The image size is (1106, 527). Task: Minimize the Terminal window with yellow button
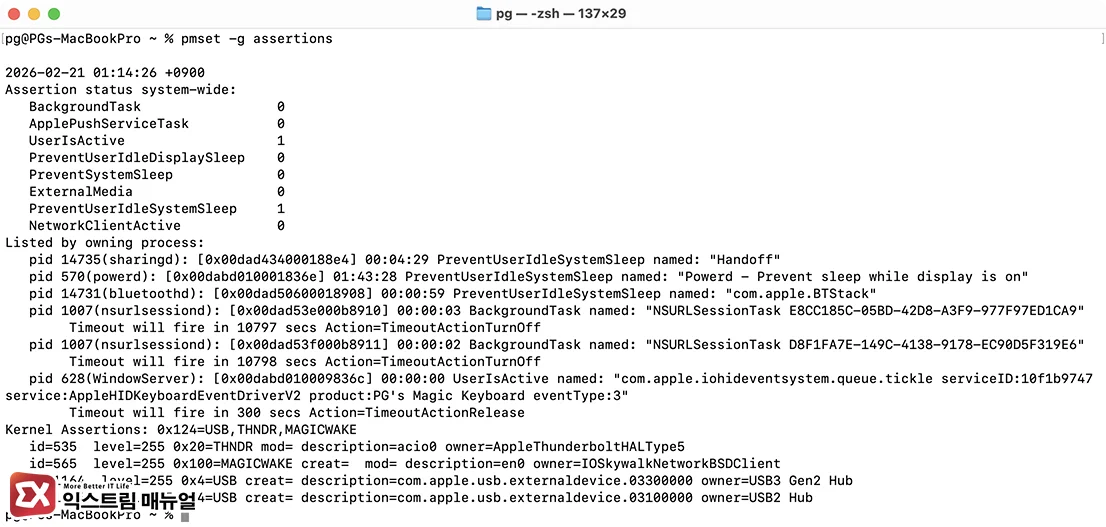(34, 14)
